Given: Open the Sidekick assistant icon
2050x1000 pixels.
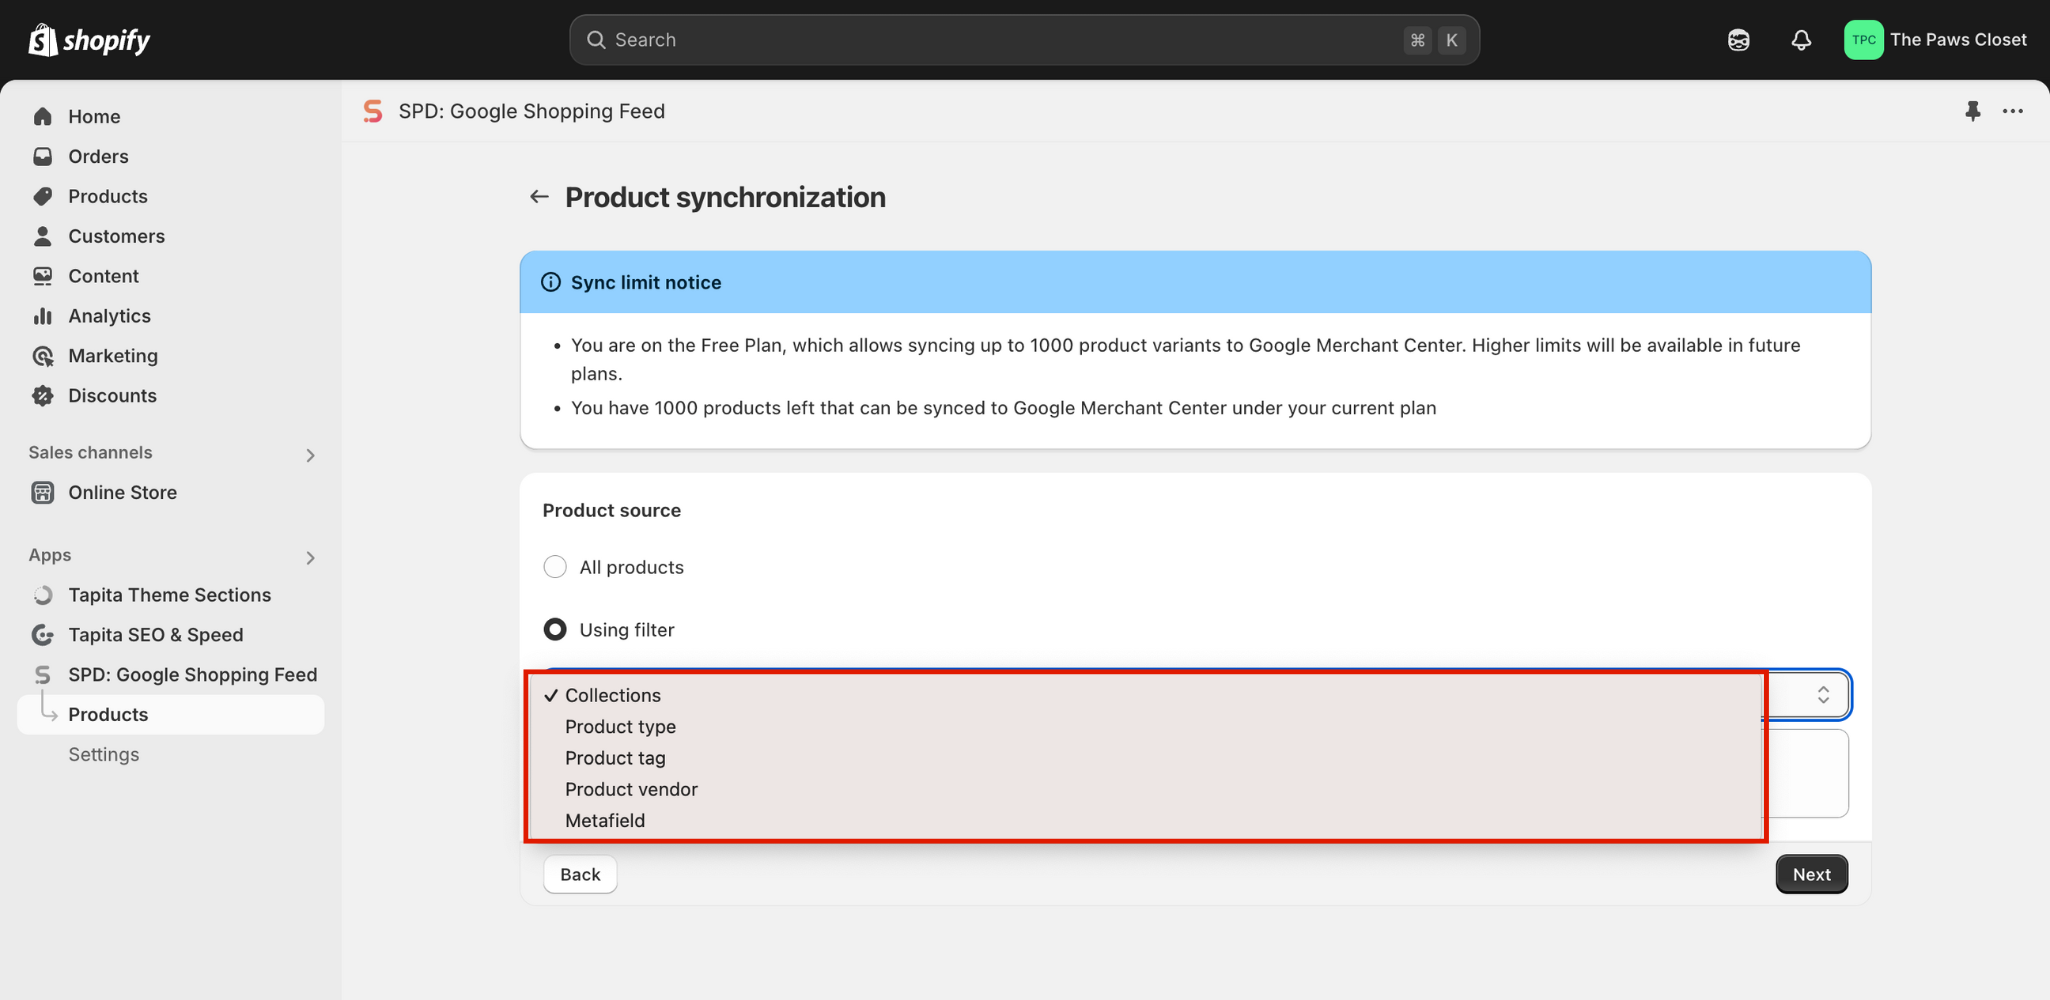Looking at the screenshot, I should click(x=1738, y=40).
